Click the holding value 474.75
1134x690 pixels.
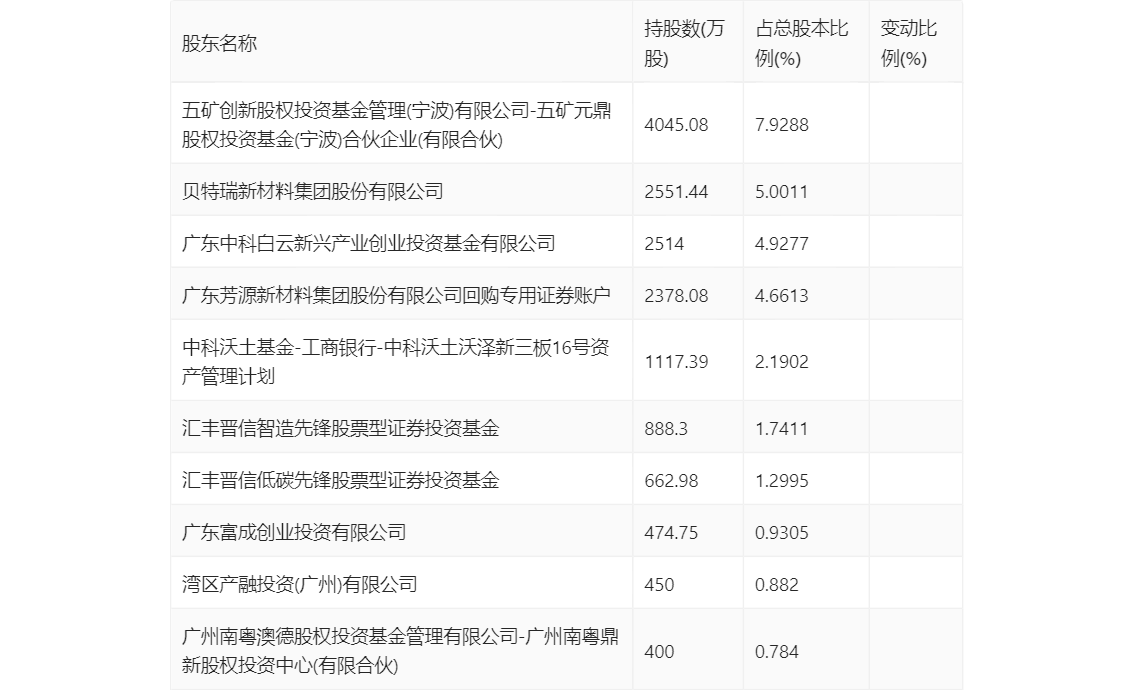point(671,532)
